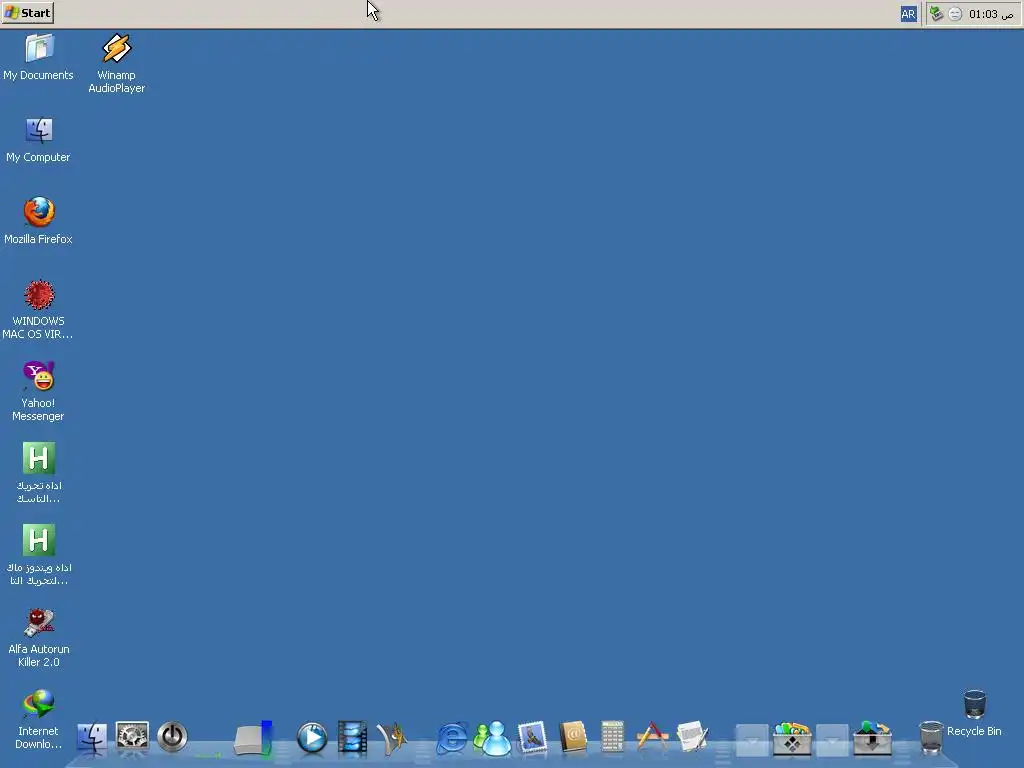Launch the blue play media player dock icon
1024x768 pixels.
click(312, 738)
